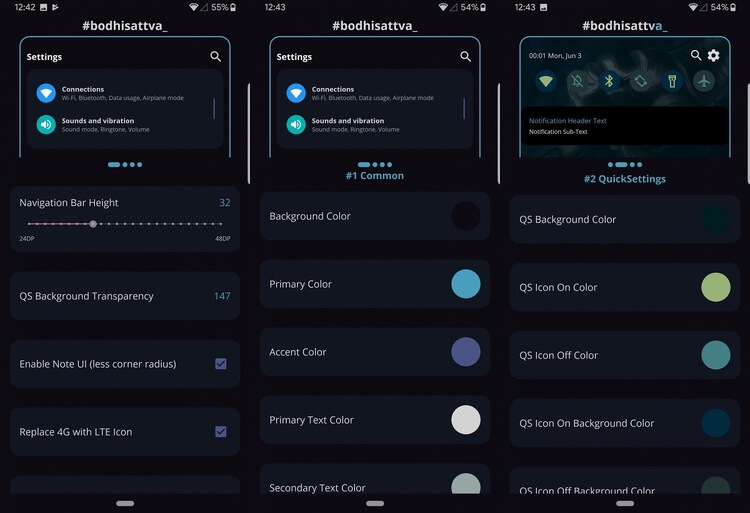
Task: Tap the muted bell quick settings tile
Action: 577,81
